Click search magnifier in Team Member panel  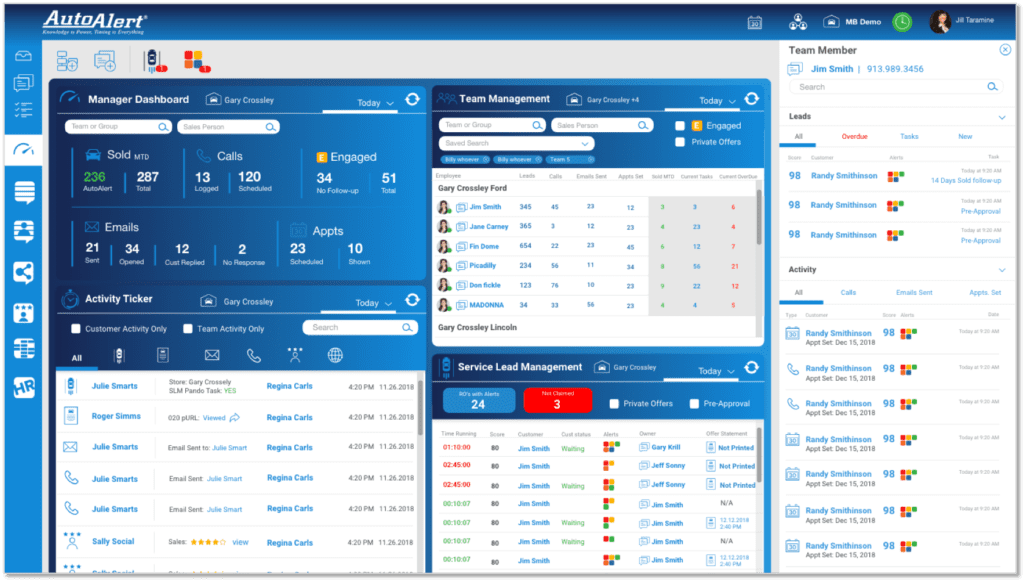[x=992, y=87]
